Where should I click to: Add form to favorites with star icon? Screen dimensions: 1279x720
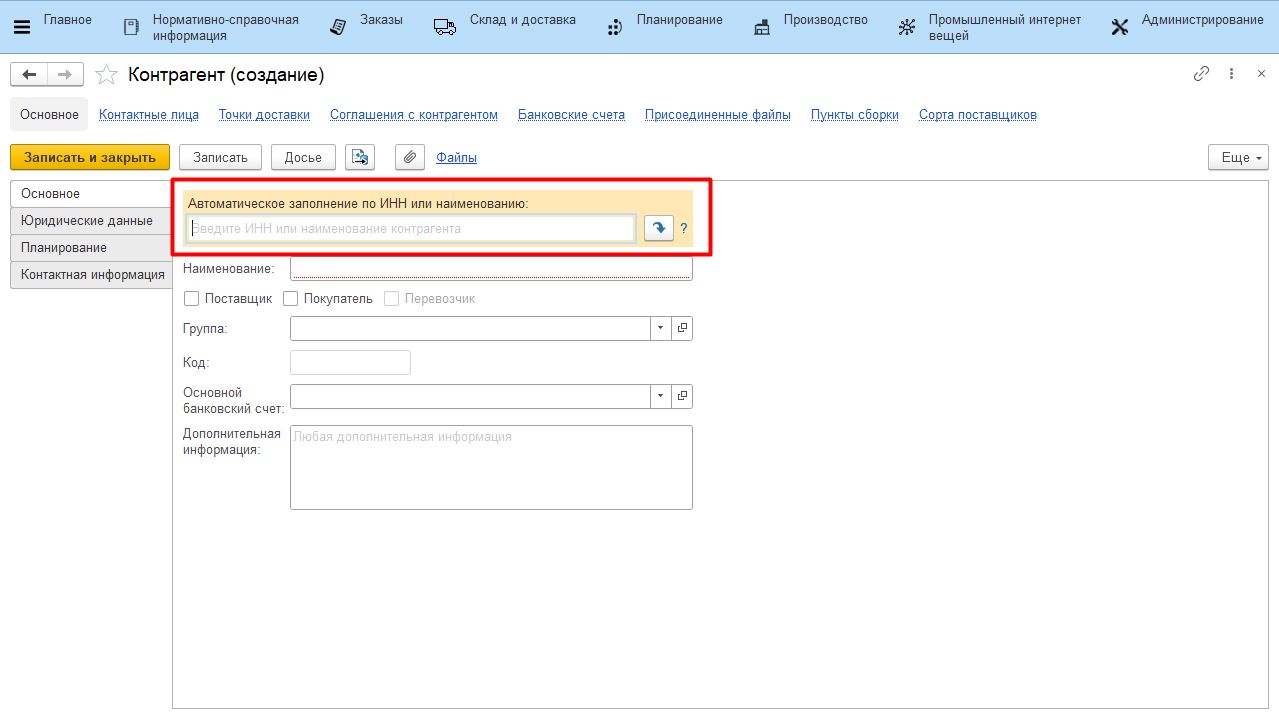pos(105,75)
